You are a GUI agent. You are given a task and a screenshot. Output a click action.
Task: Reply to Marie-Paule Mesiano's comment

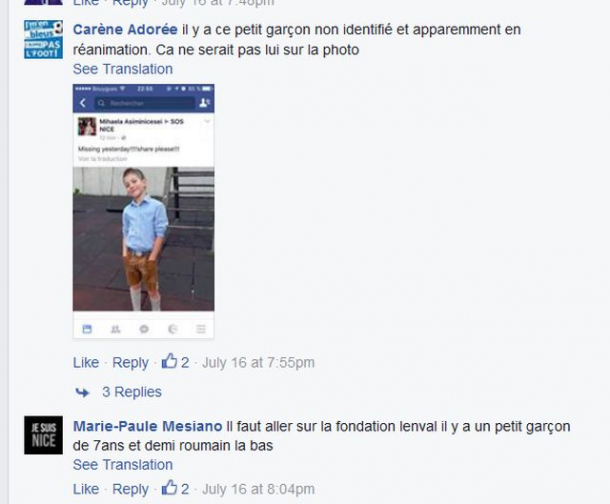coord(130,489)
